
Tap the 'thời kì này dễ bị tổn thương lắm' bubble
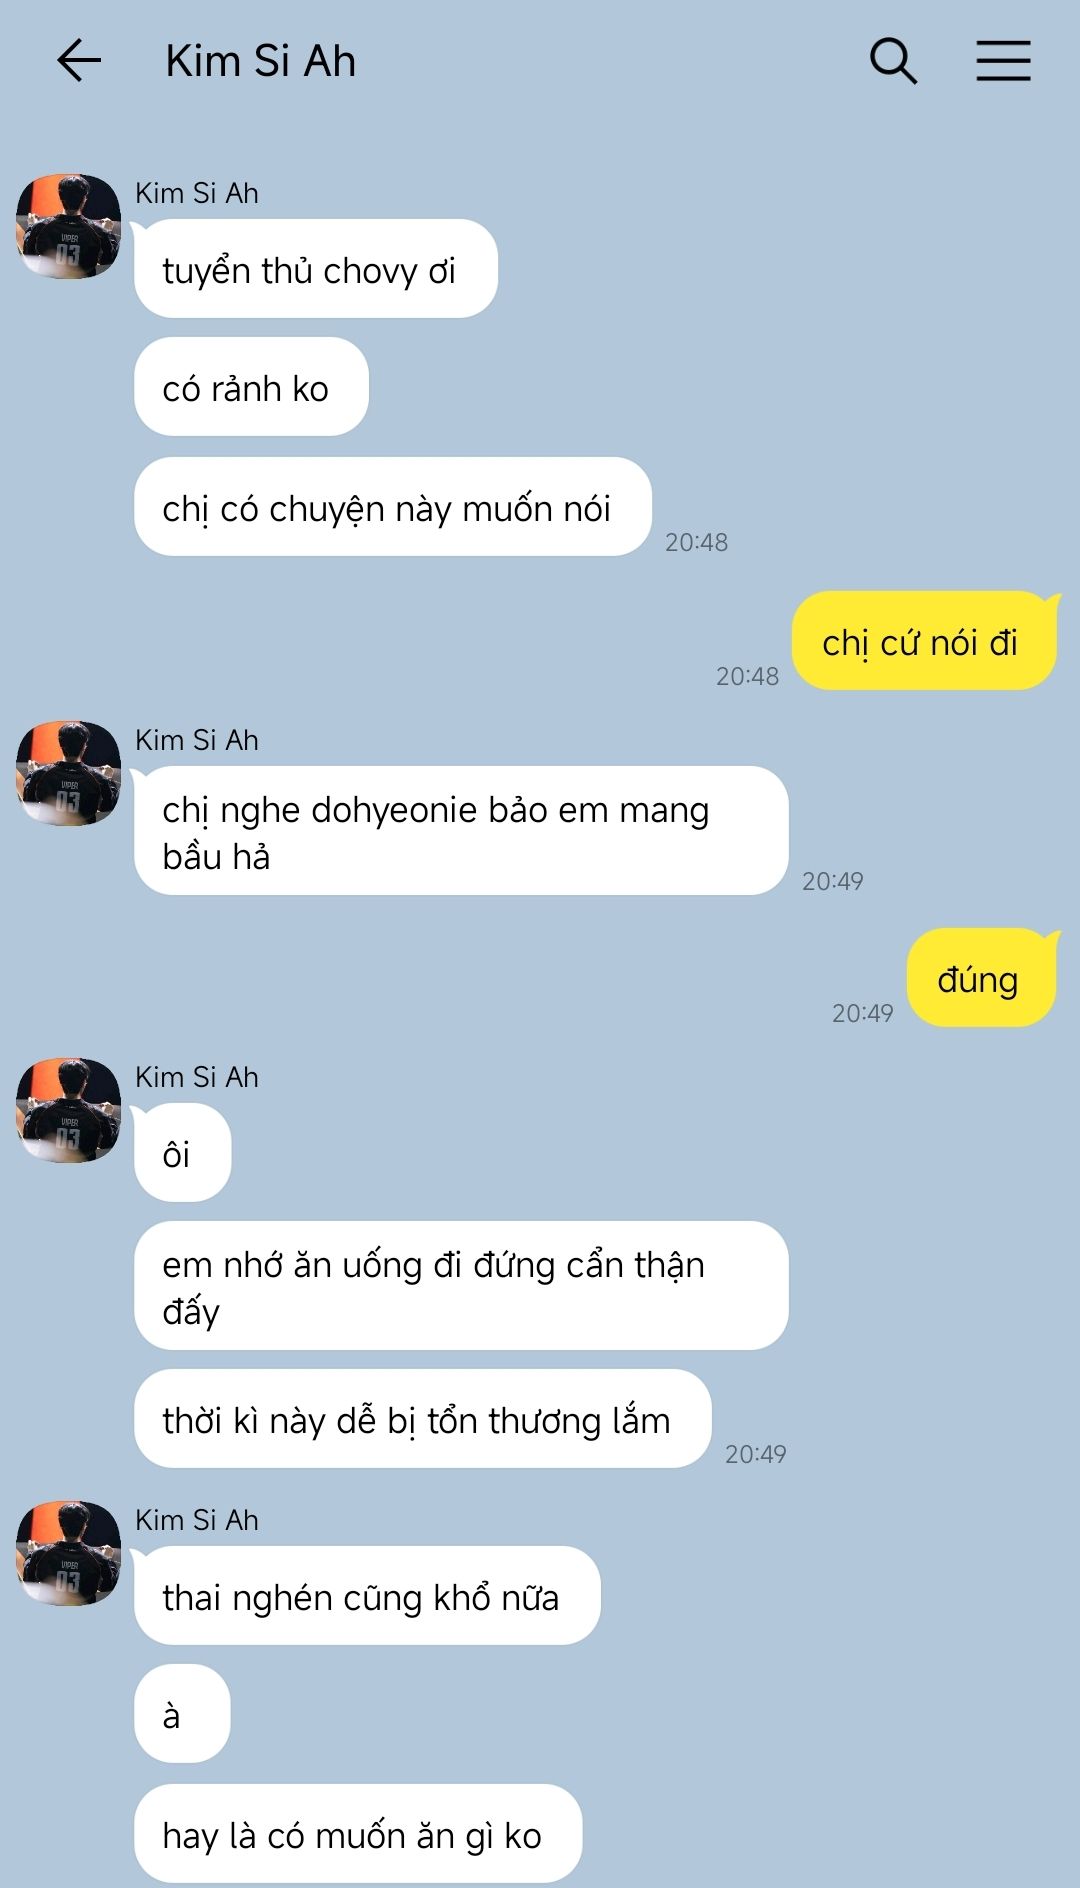423,1419
